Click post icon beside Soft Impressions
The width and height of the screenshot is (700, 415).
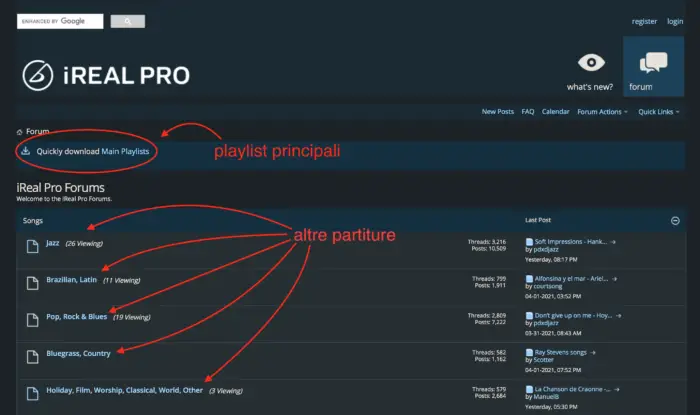tap(529, 242)
